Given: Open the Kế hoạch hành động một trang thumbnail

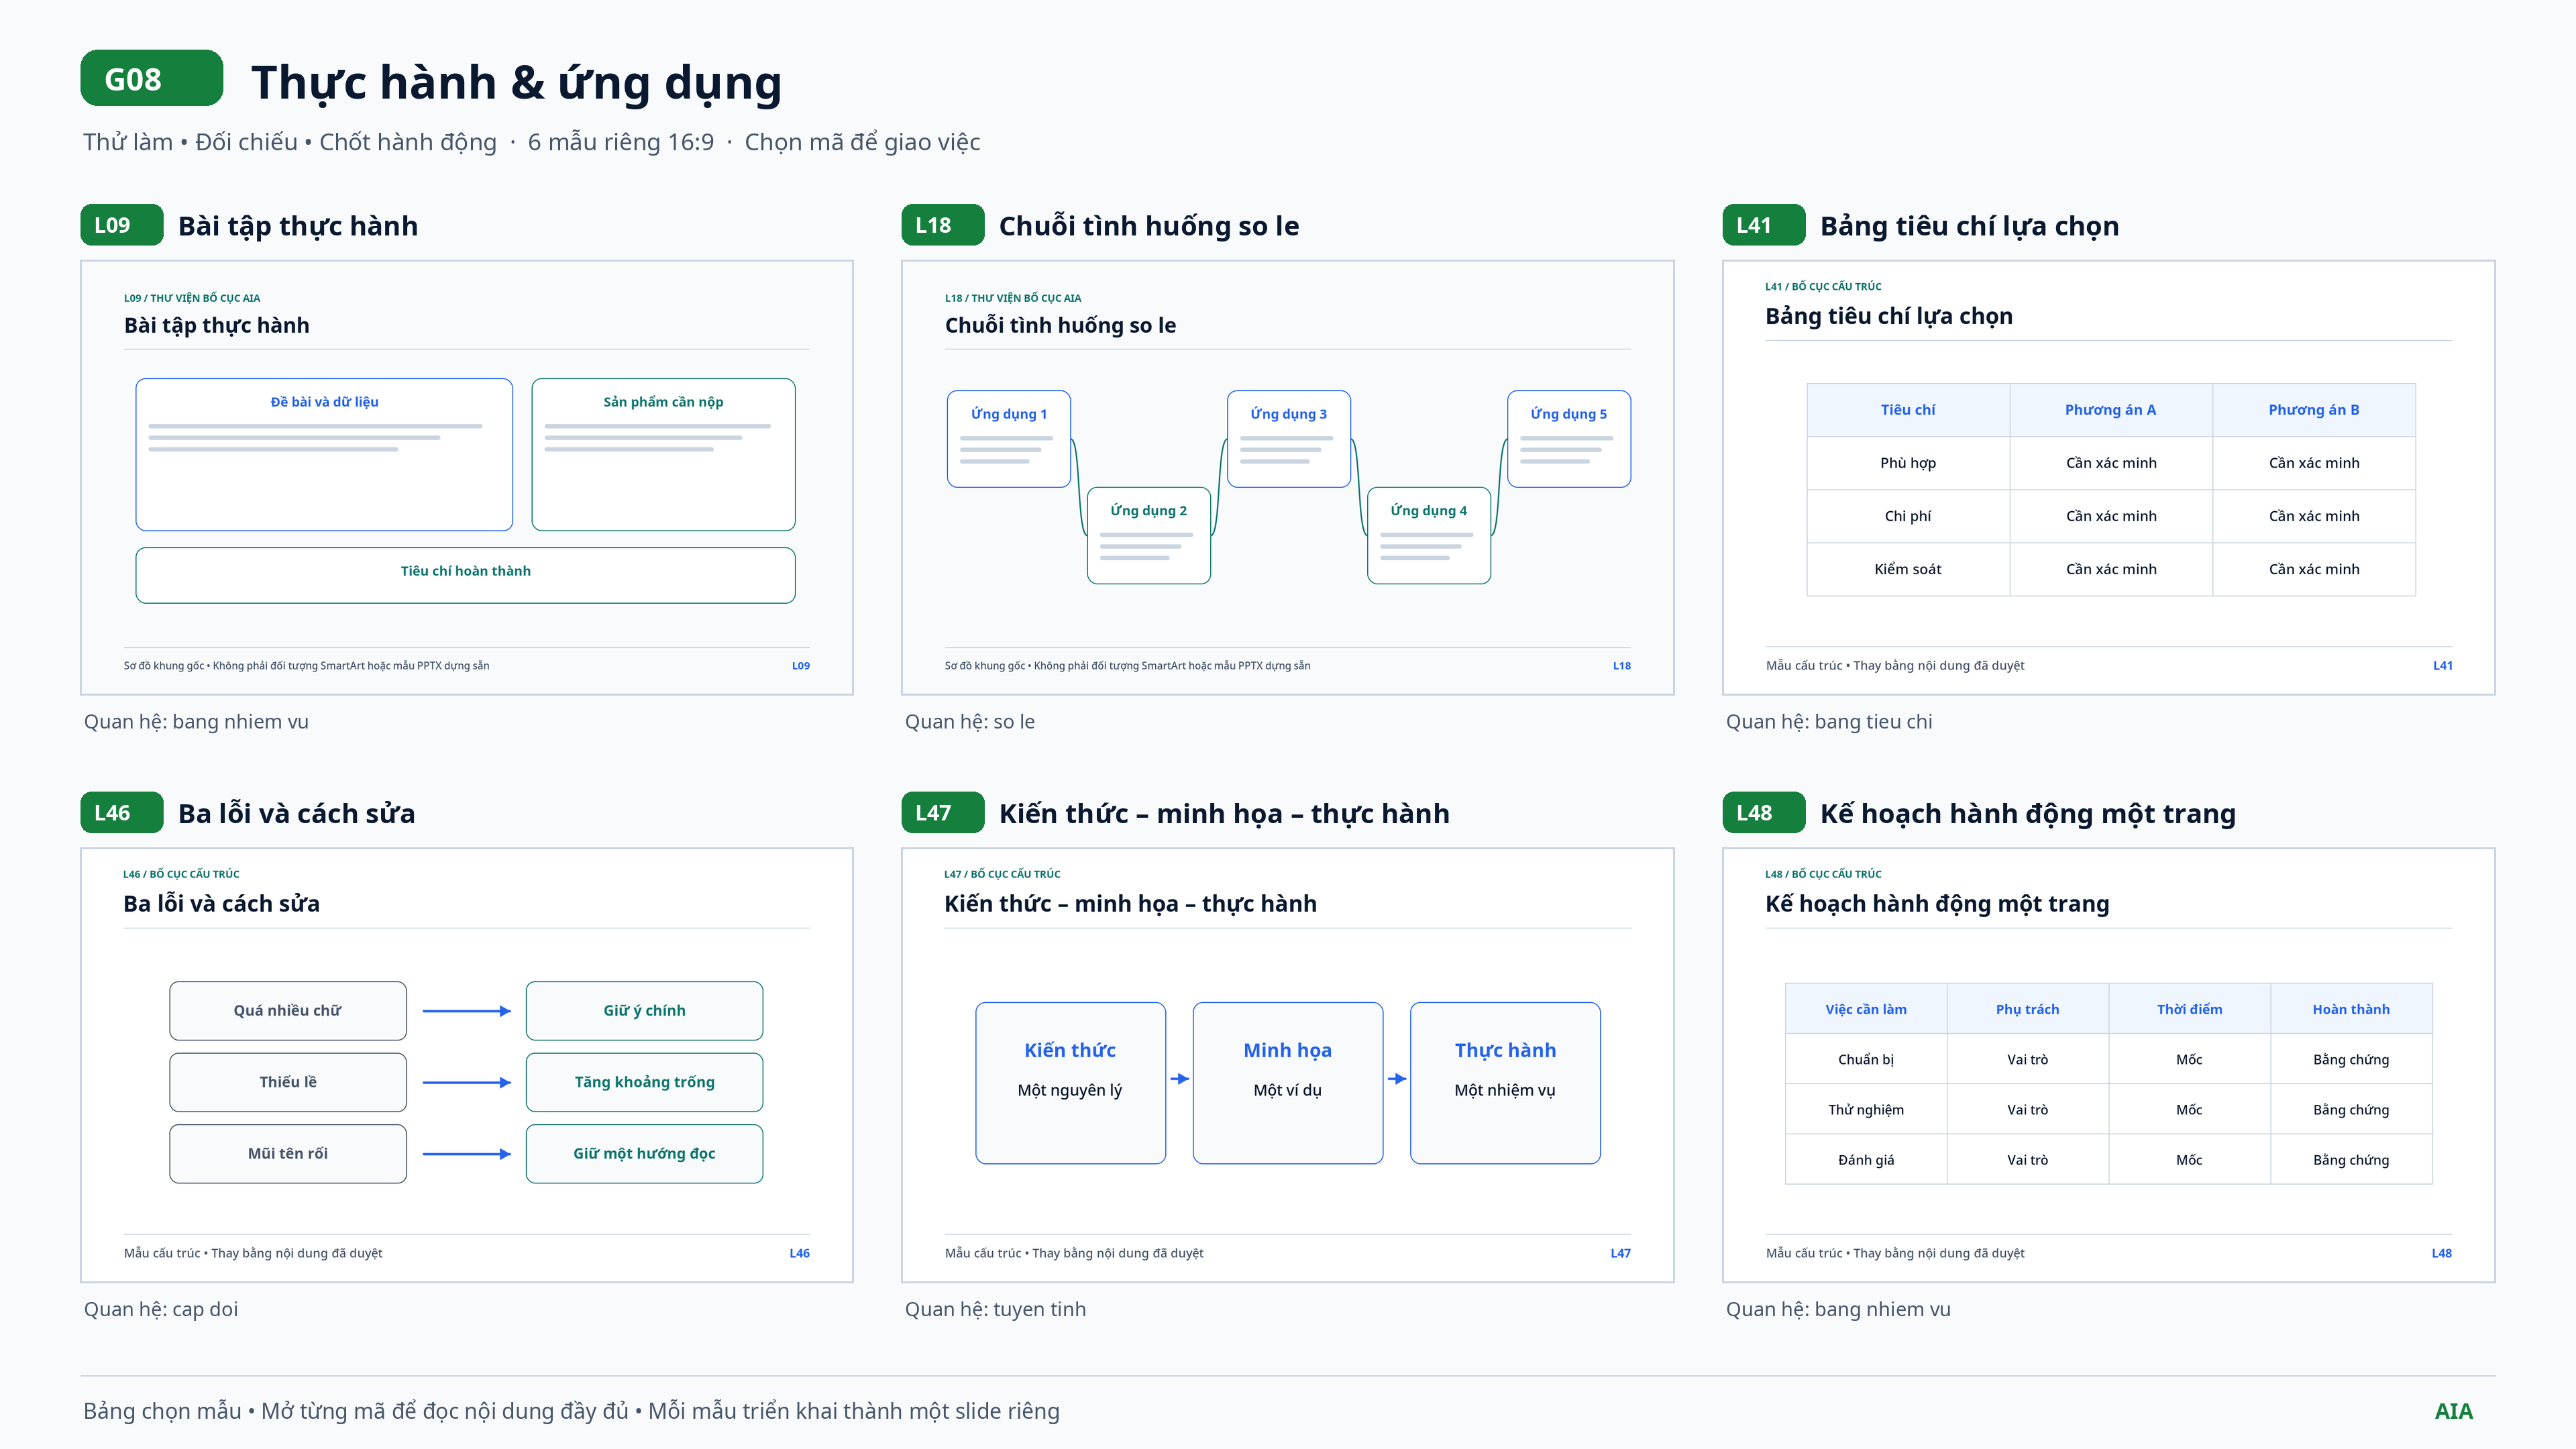Looking at the screenshot, I should click(x=2109, y=1065).
